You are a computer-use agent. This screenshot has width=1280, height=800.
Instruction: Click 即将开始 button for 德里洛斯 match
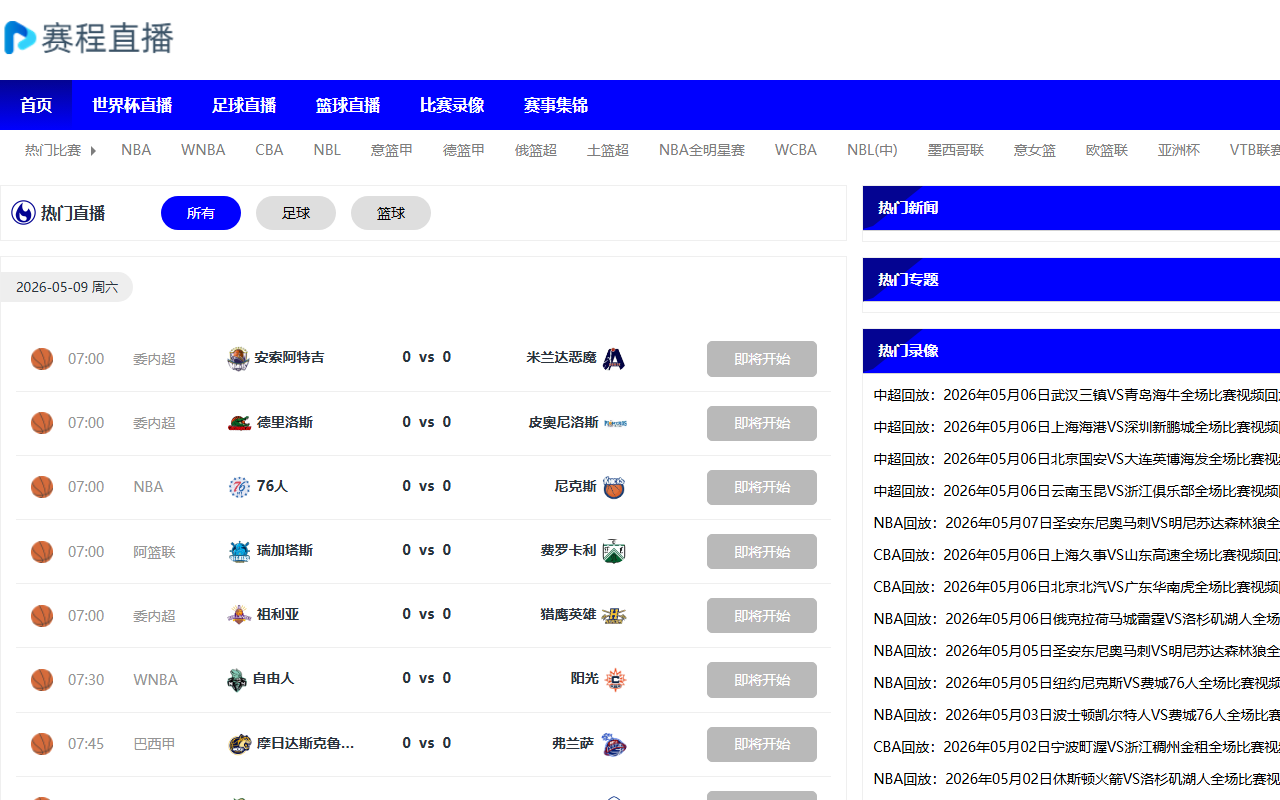[x=762, y=423]
